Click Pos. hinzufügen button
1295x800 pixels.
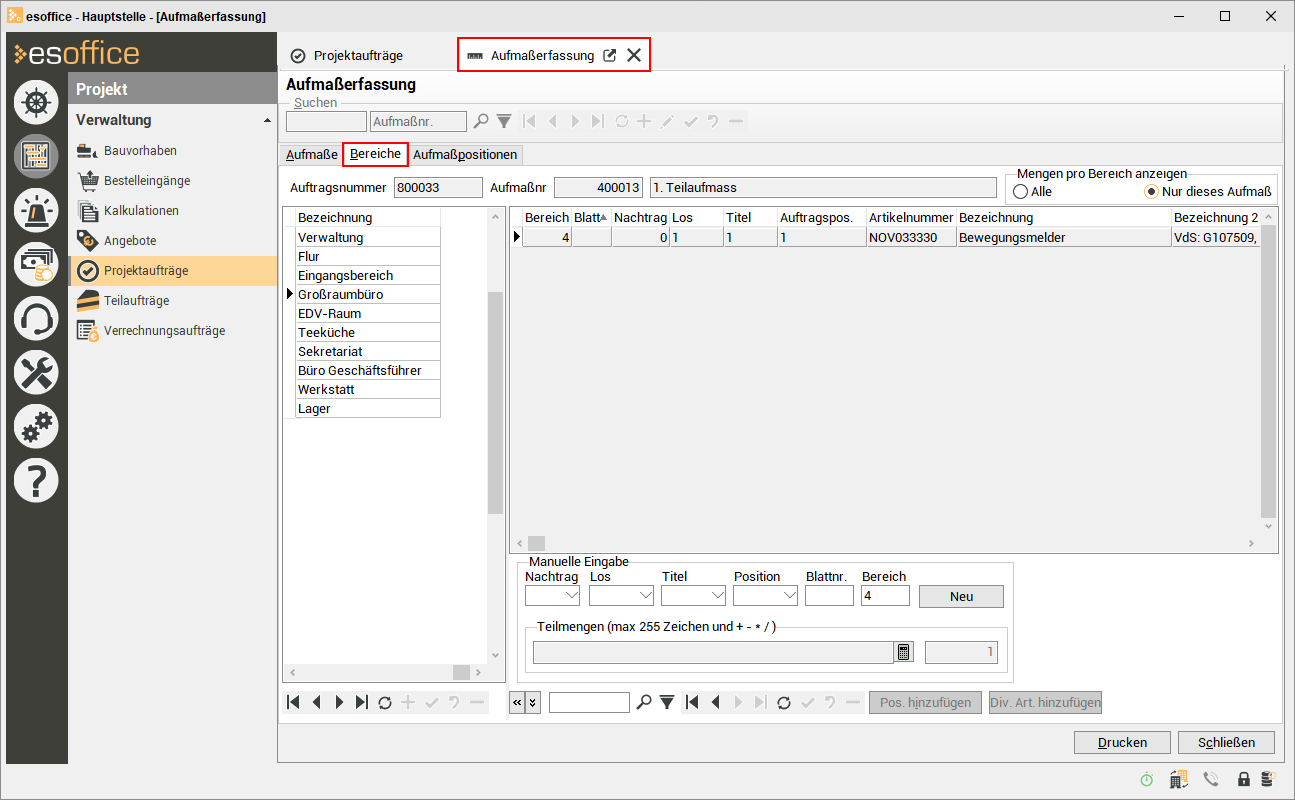point(925,702)
